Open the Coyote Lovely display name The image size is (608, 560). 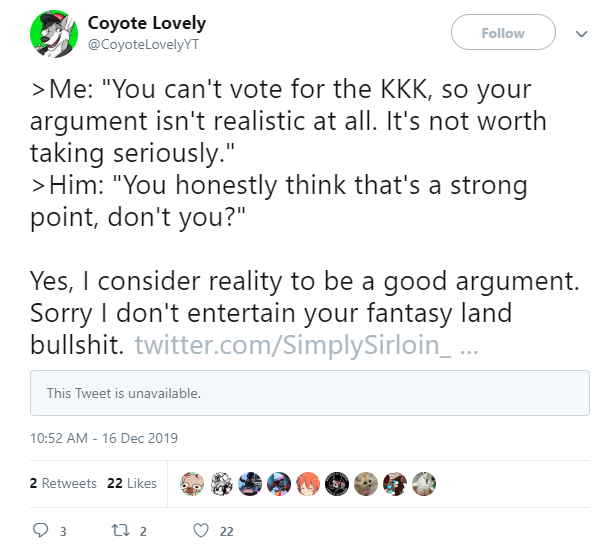[147, 23]
